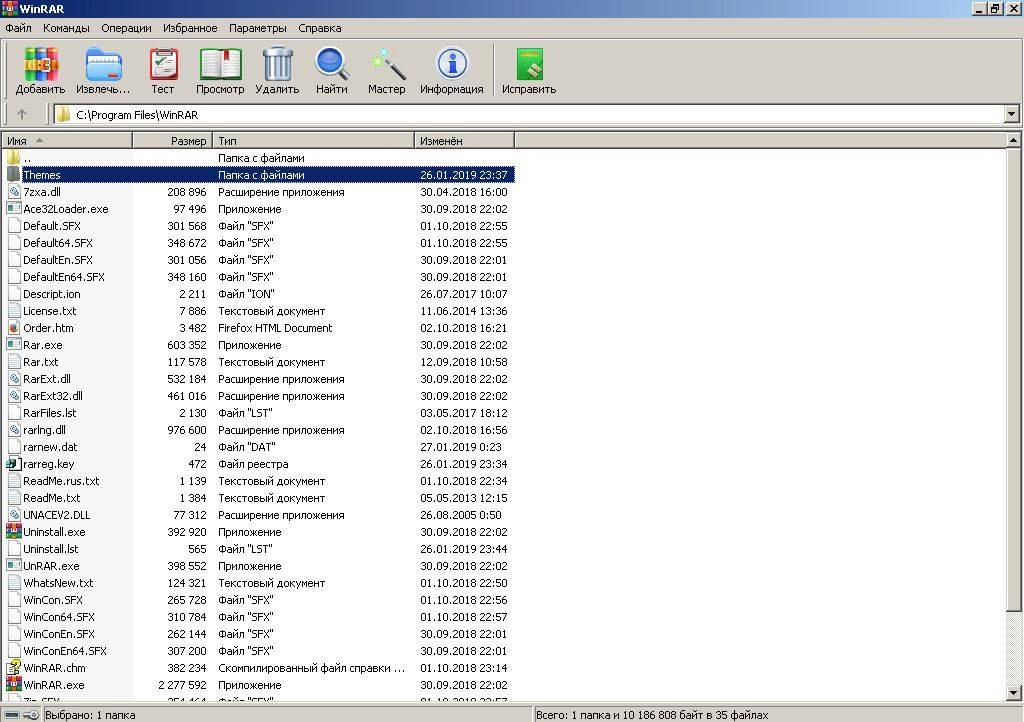Select the RarFiles.lst file name

[x=50, y=413]
